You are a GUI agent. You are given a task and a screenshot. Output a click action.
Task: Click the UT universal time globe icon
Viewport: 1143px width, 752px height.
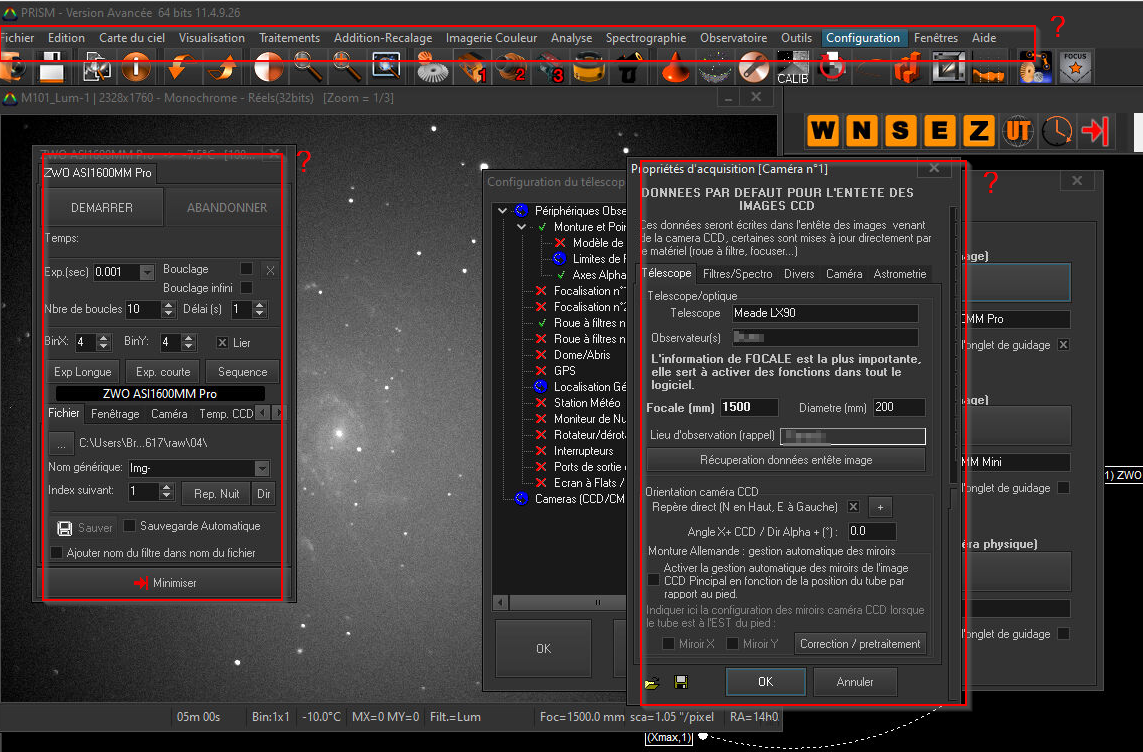(x=1018, y=131)
